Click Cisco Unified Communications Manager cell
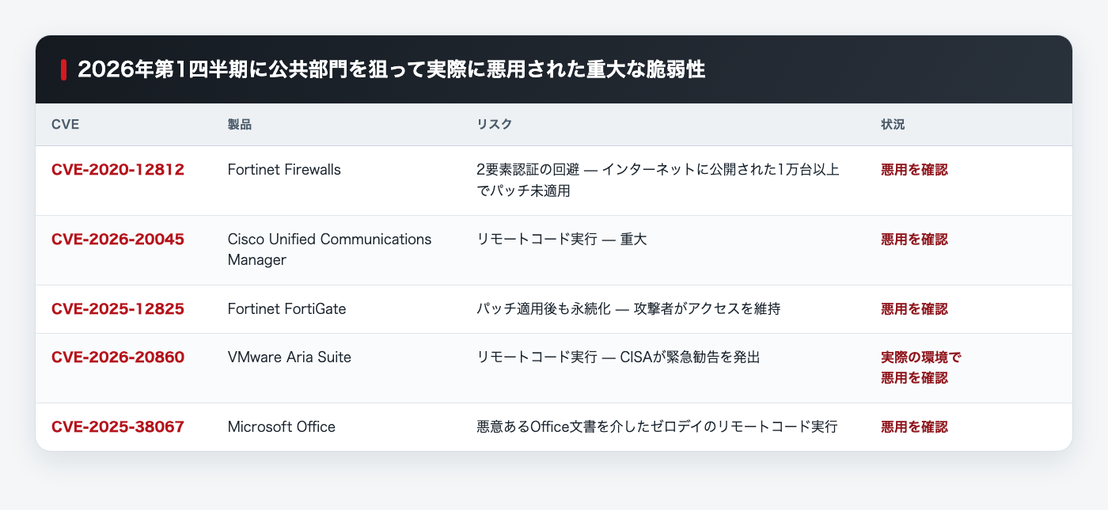 tap(329, 249)
